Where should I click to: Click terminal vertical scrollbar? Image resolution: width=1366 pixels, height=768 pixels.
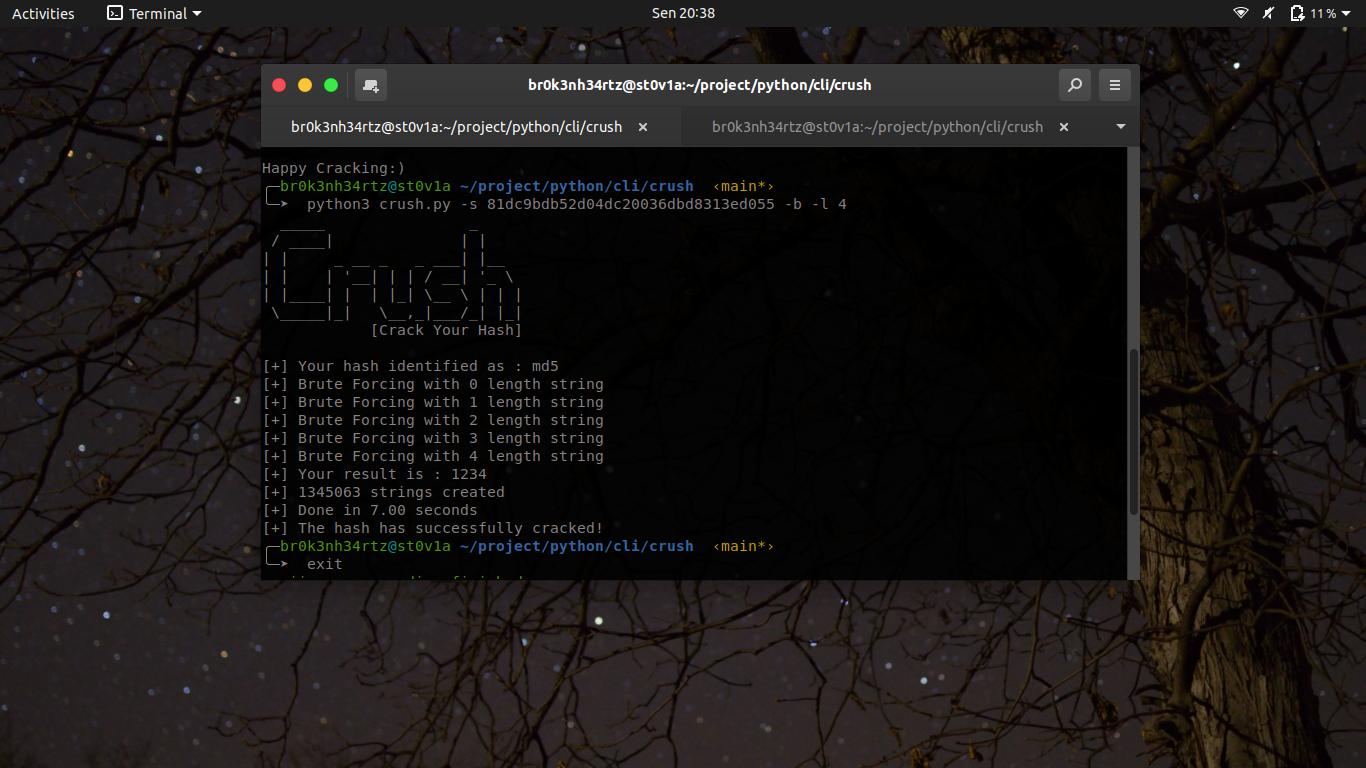coord(1133,432)
